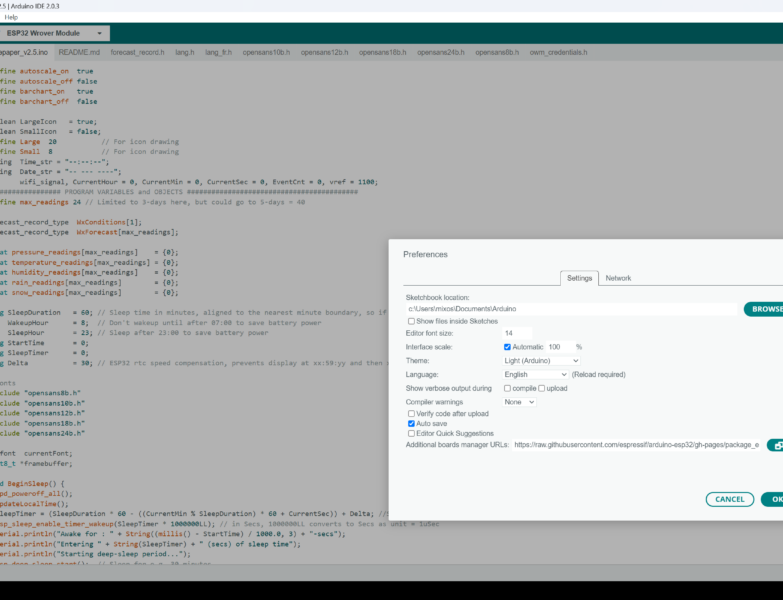
Task: Click the Editor font size field
Action: [x=517, y=333]
